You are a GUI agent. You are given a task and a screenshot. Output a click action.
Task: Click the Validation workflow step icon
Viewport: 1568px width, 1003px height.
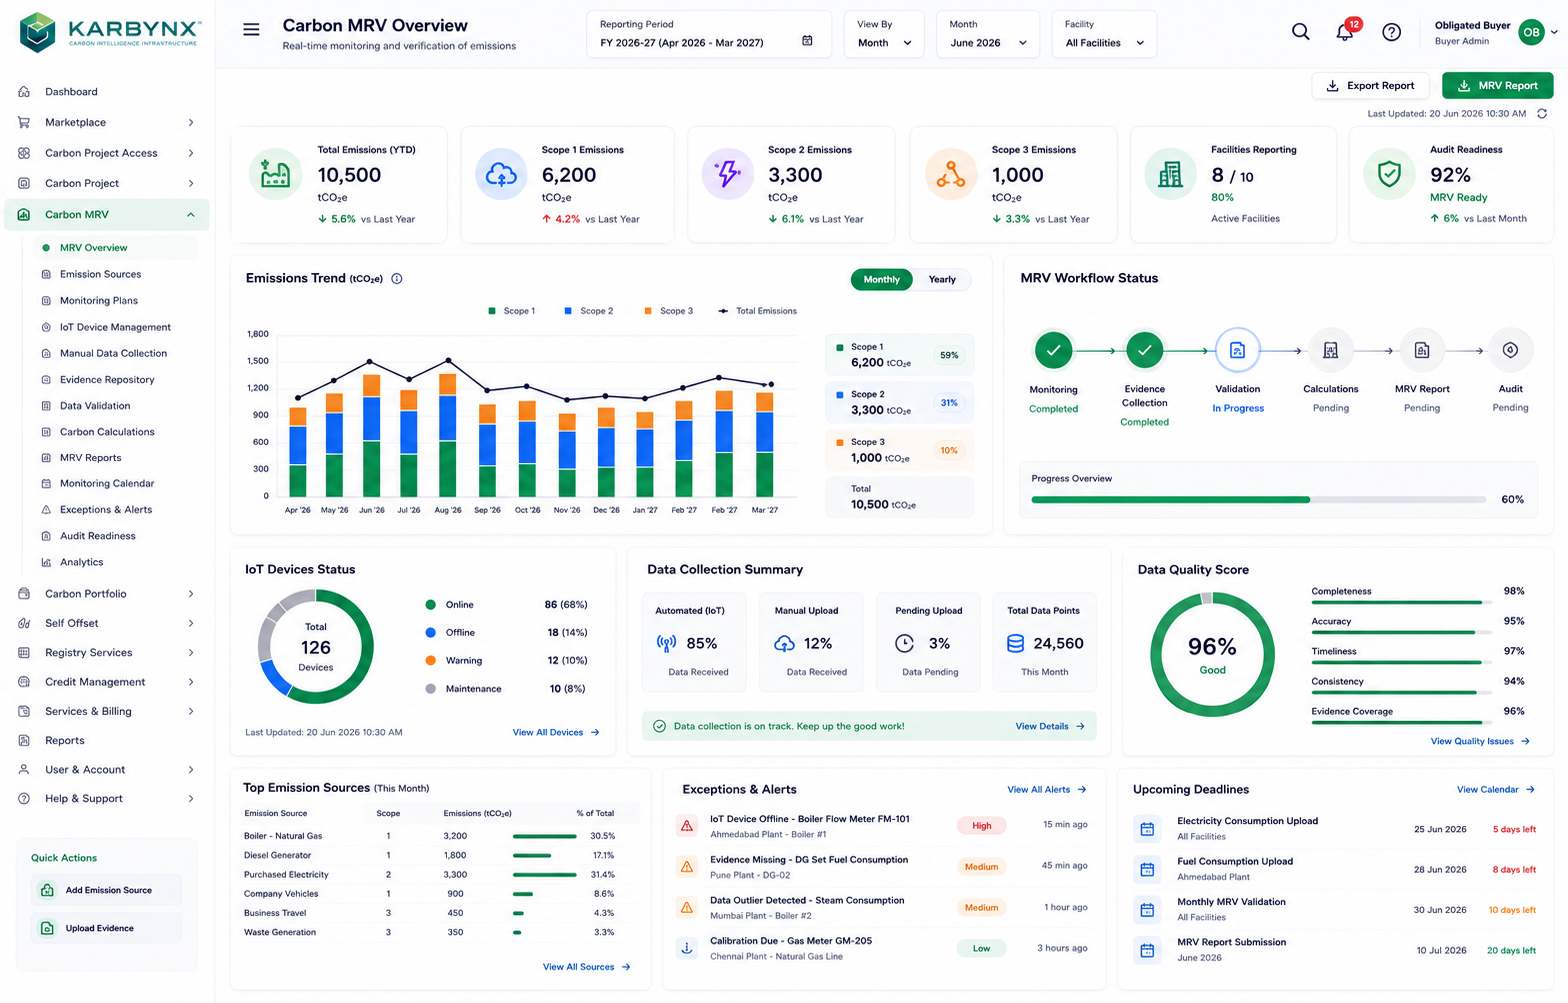[1237, 350]
